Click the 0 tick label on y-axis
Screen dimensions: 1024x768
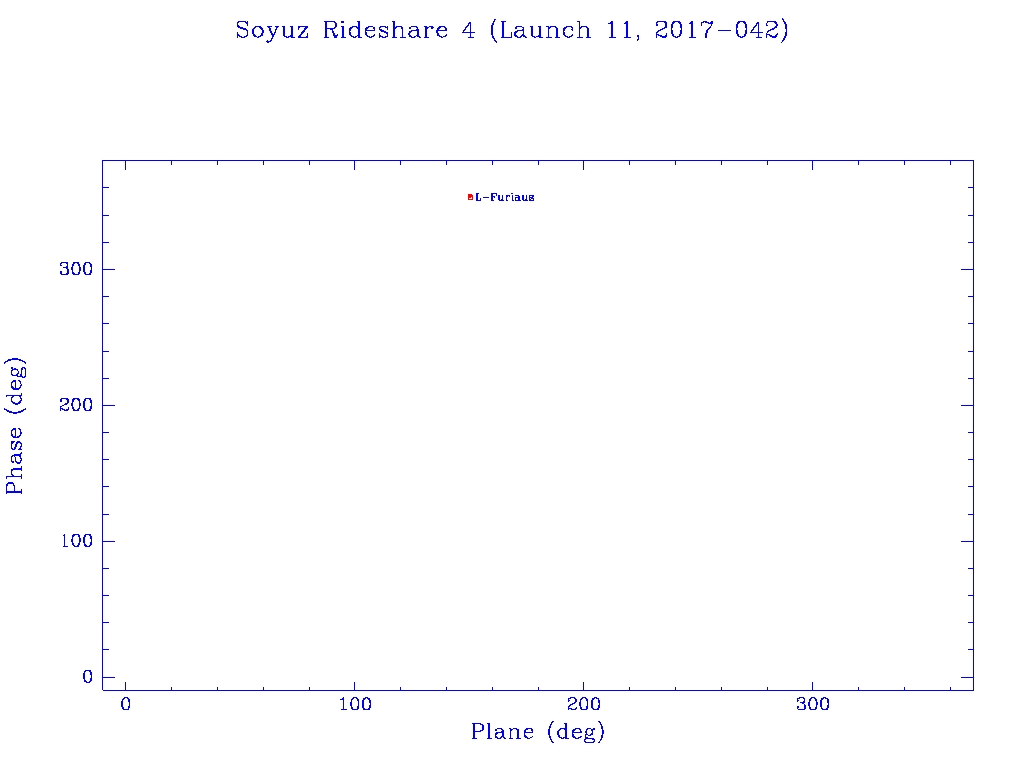click(x=87, y=677)
